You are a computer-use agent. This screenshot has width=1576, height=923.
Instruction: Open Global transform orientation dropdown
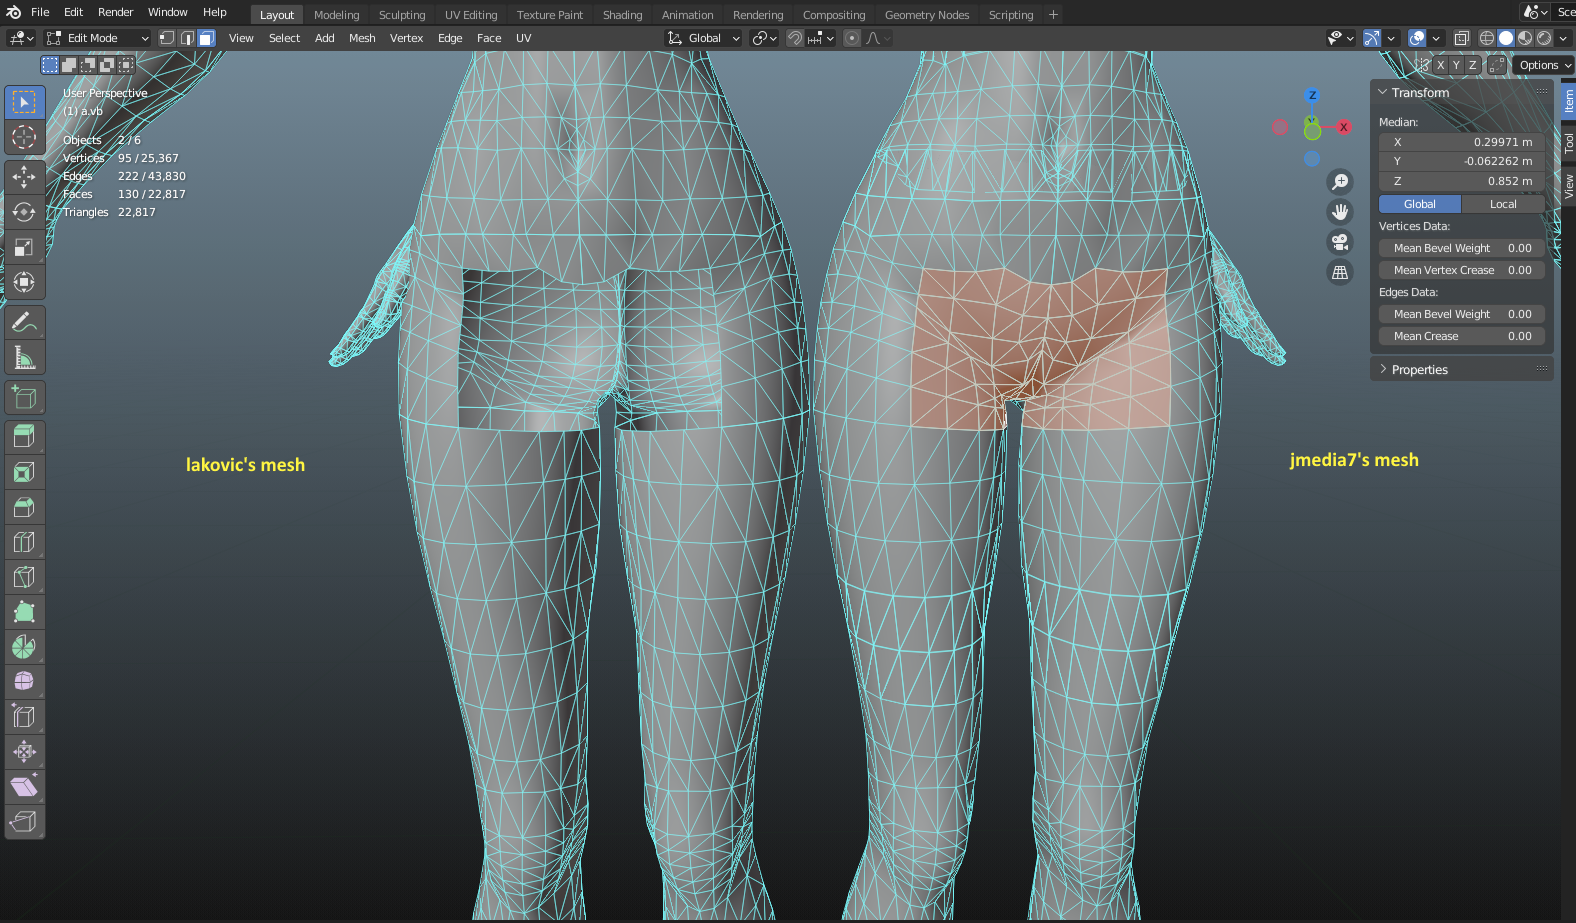click(x=704, y=38)
